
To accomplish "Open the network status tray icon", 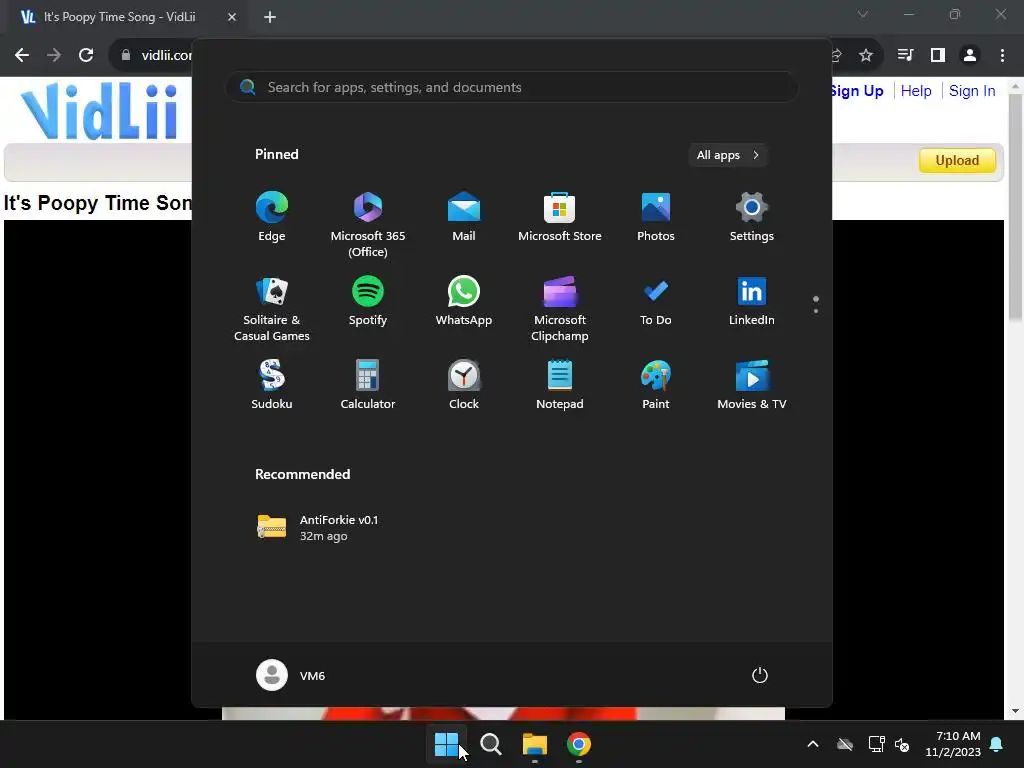I will [876, 744].
